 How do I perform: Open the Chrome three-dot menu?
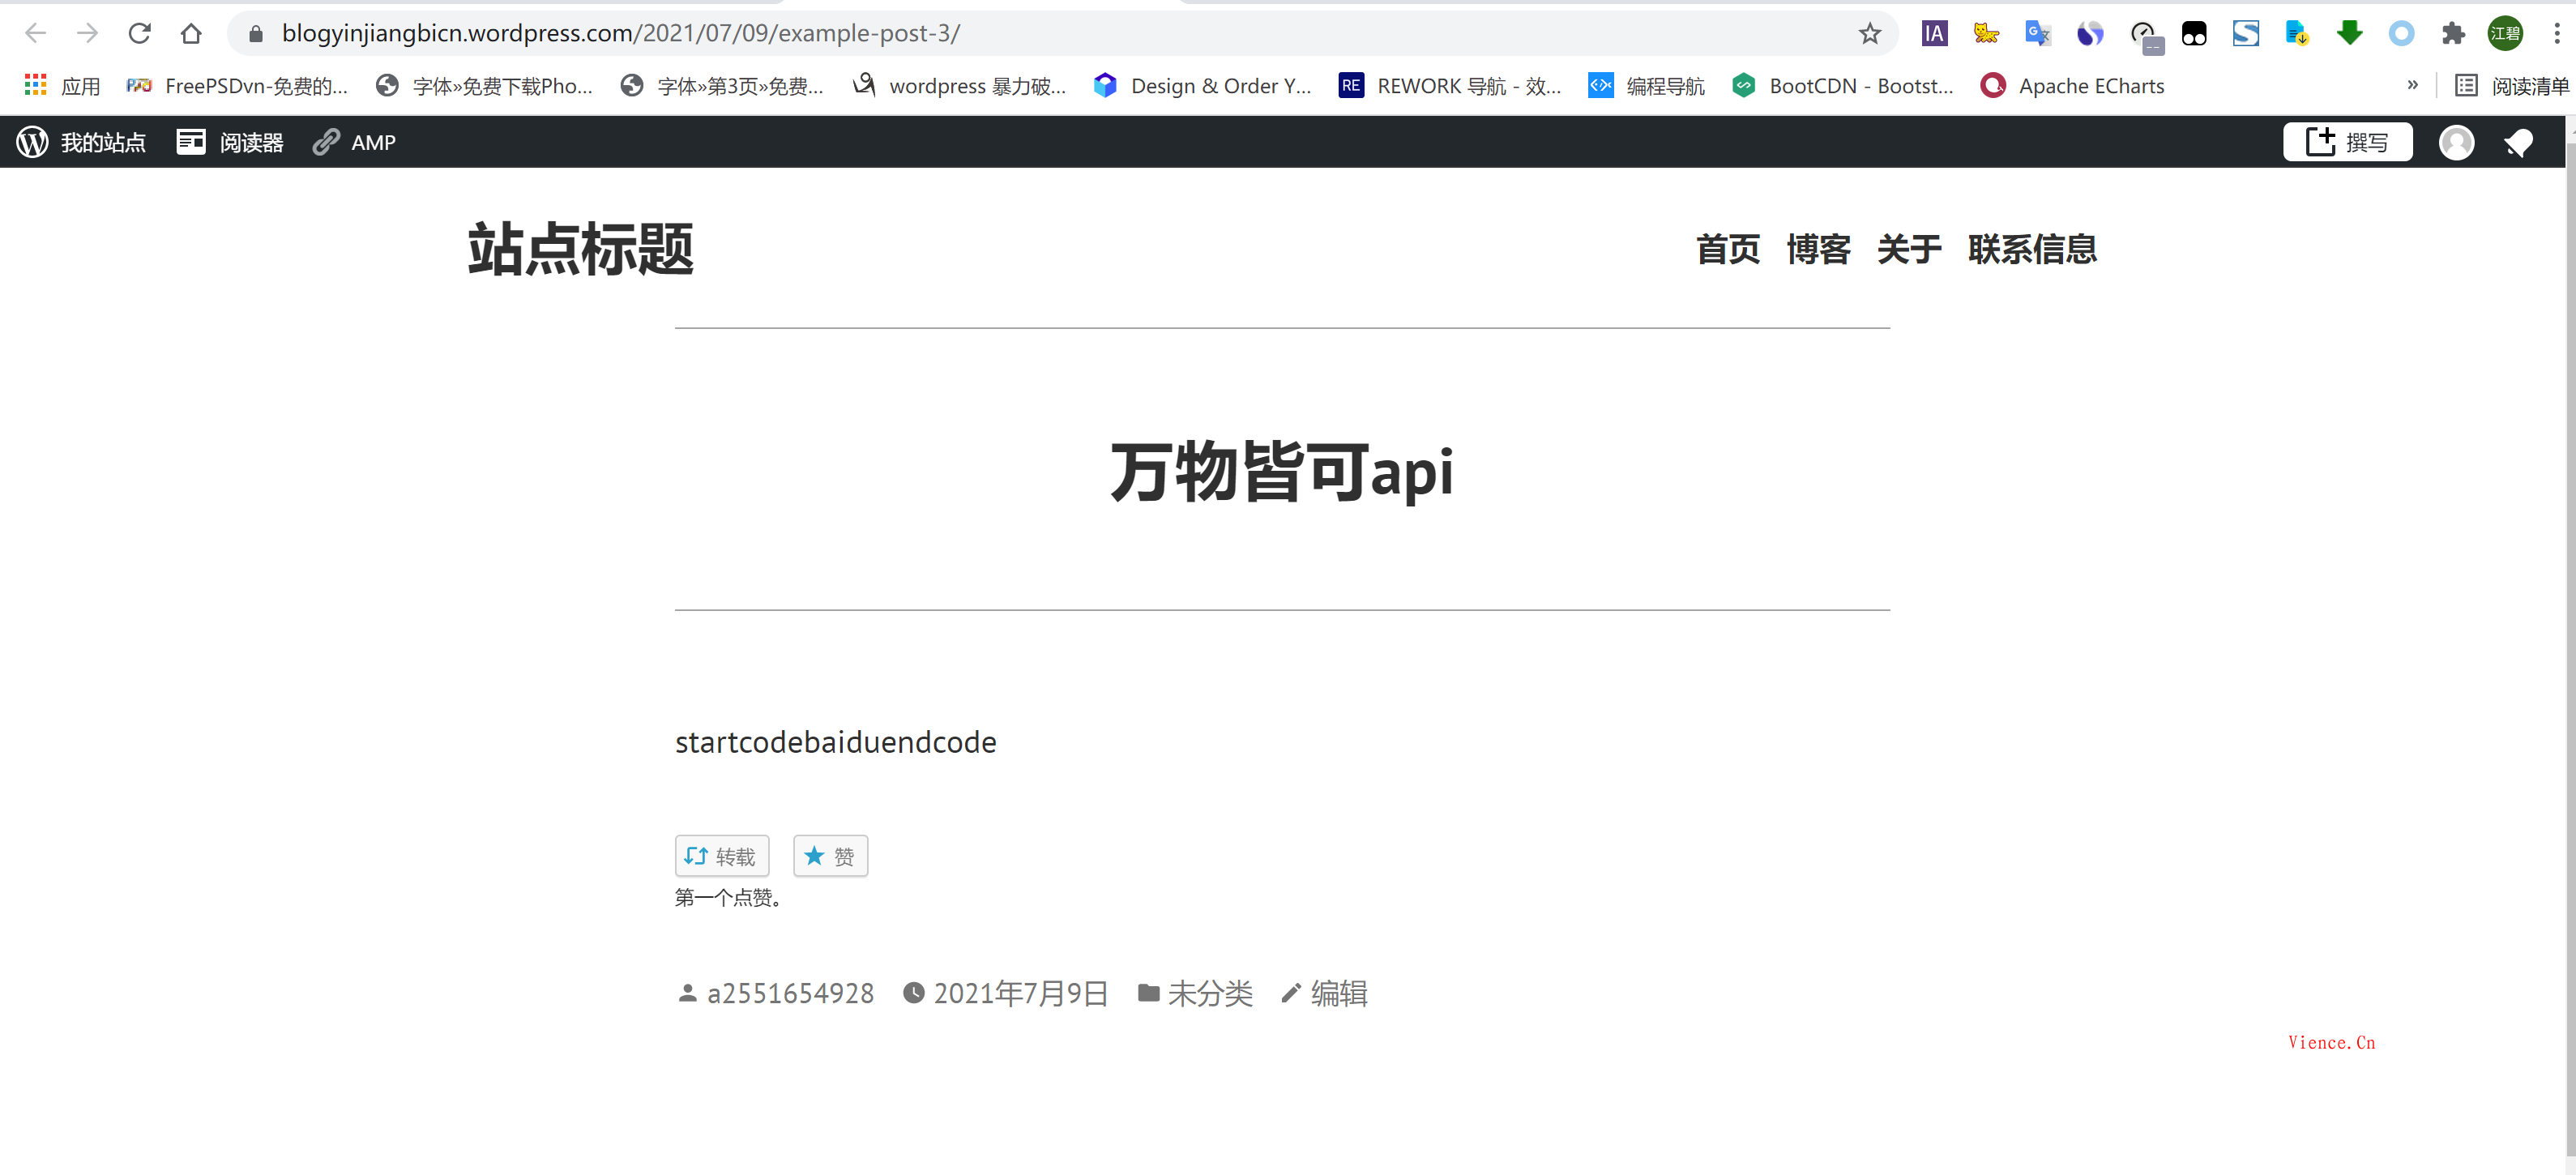pos(2556,34)
